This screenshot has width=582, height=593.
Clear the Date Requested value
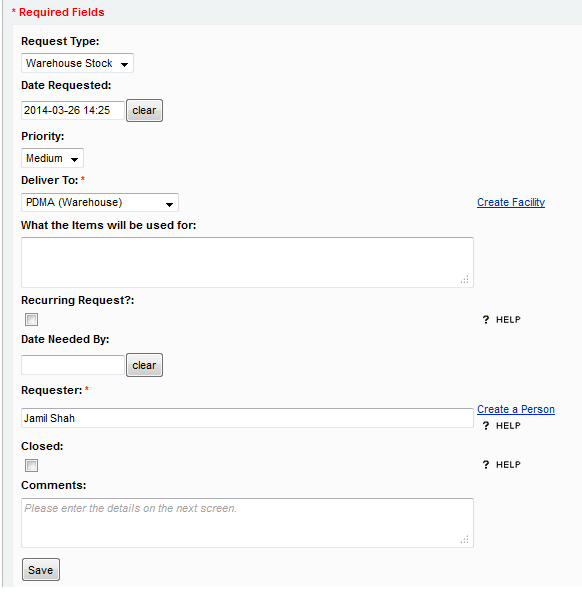[x=144, y=110]
